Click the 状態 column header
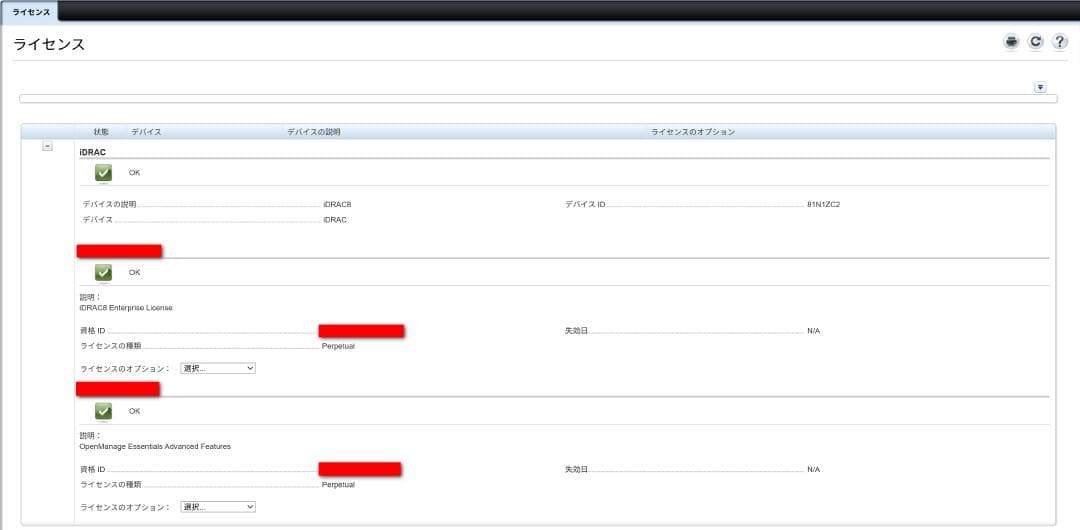 click(101, 132)
